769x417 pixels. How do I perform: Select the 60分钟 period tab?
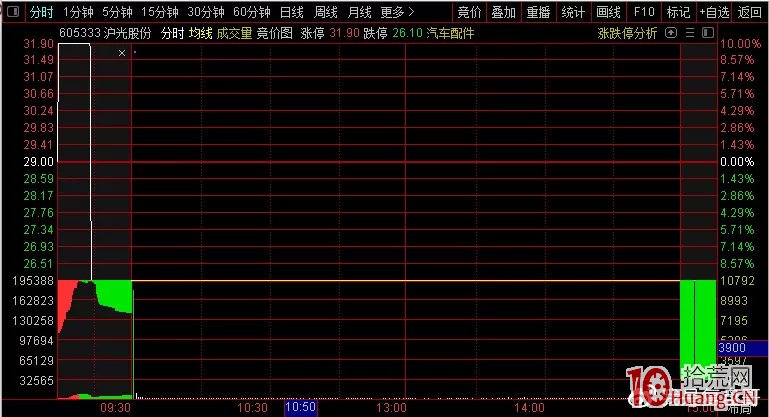[252, 12]
